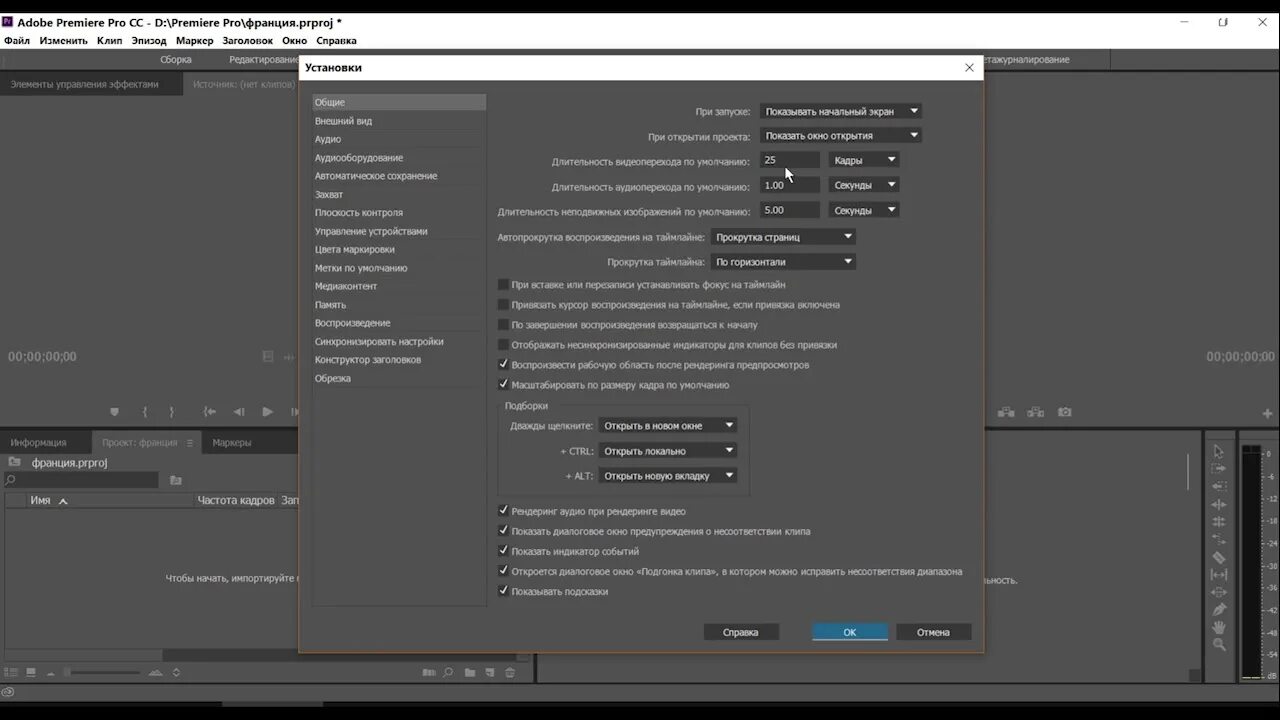Click the OK button in Установки dialog
Image resolution: width=1280 pixels, height=720 pixels.
(849, 632)
